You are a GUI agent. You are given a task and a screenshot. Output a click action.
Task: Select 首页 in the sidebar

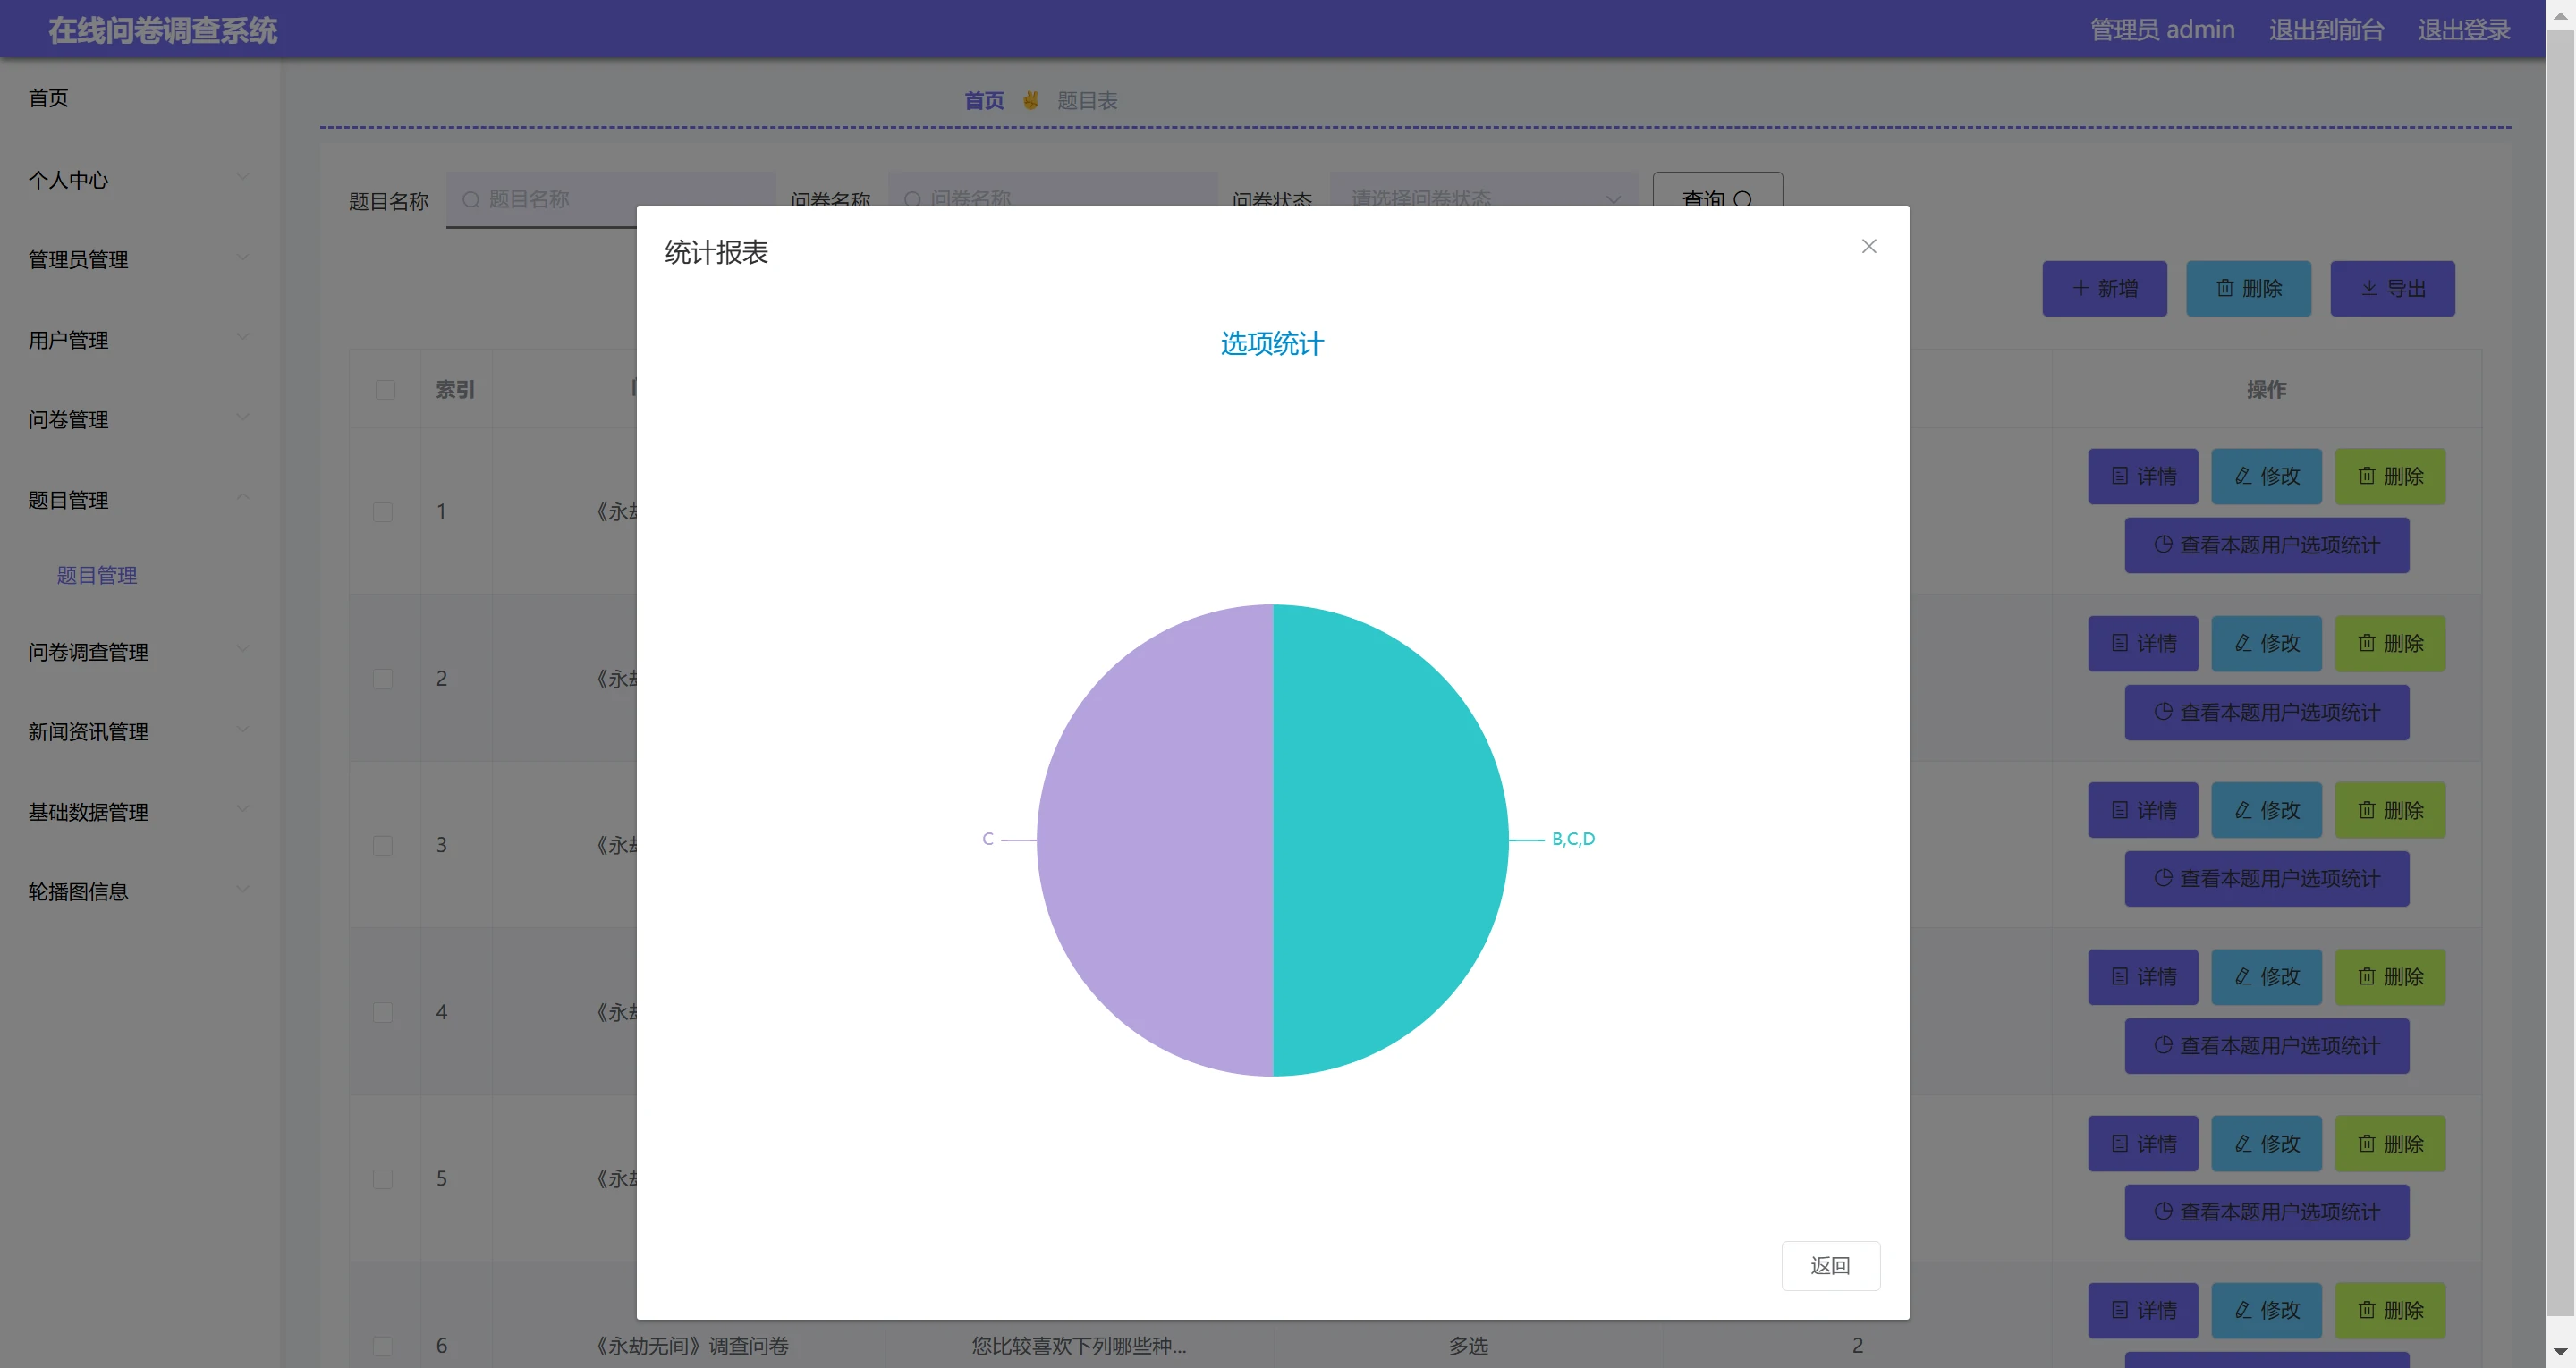pyautogui.click(x=48, y=98)
